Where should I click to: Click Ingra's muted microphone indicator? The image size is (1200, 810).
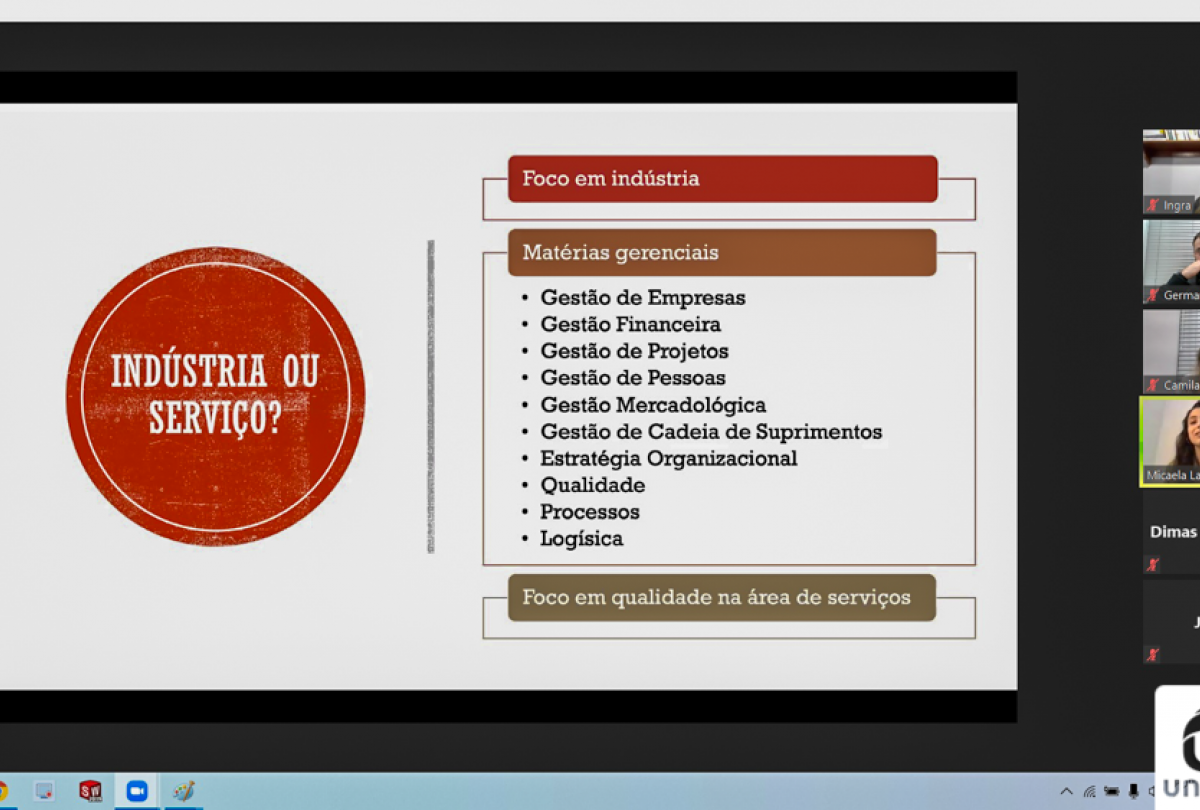1153,205
